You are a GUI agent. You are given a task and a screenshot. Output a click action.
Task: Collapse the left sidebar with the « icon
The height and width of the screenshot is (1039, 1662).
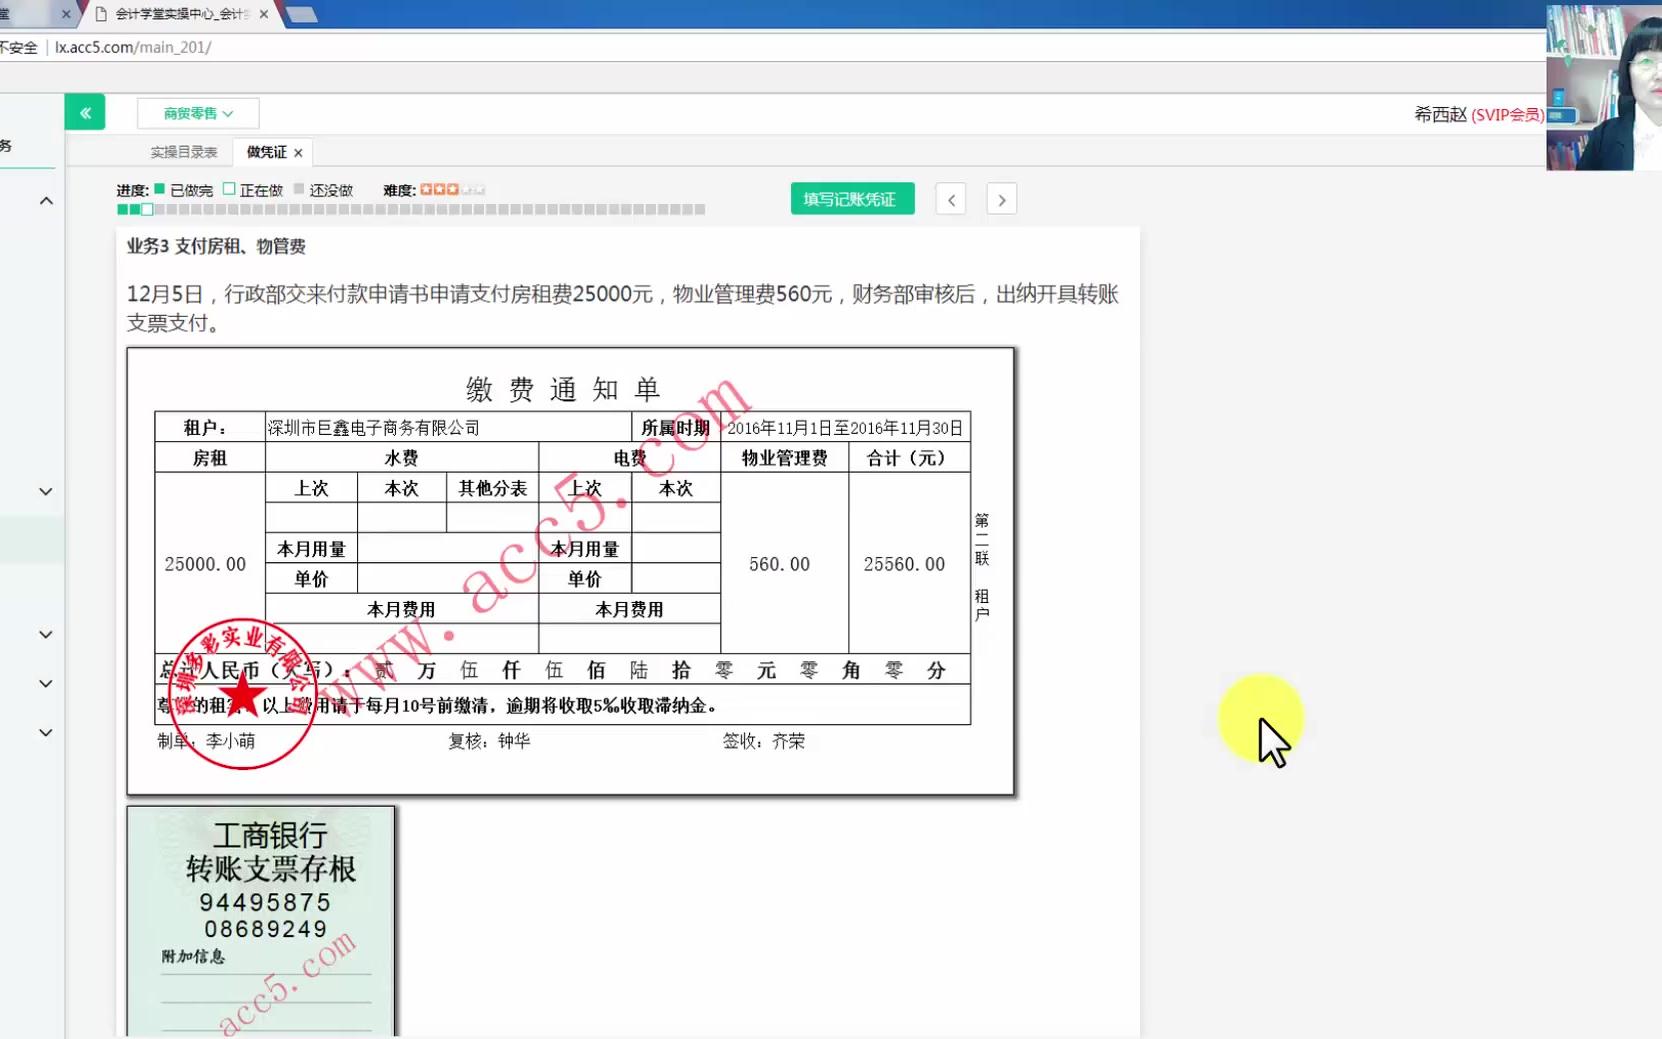[x=85, y=112]
